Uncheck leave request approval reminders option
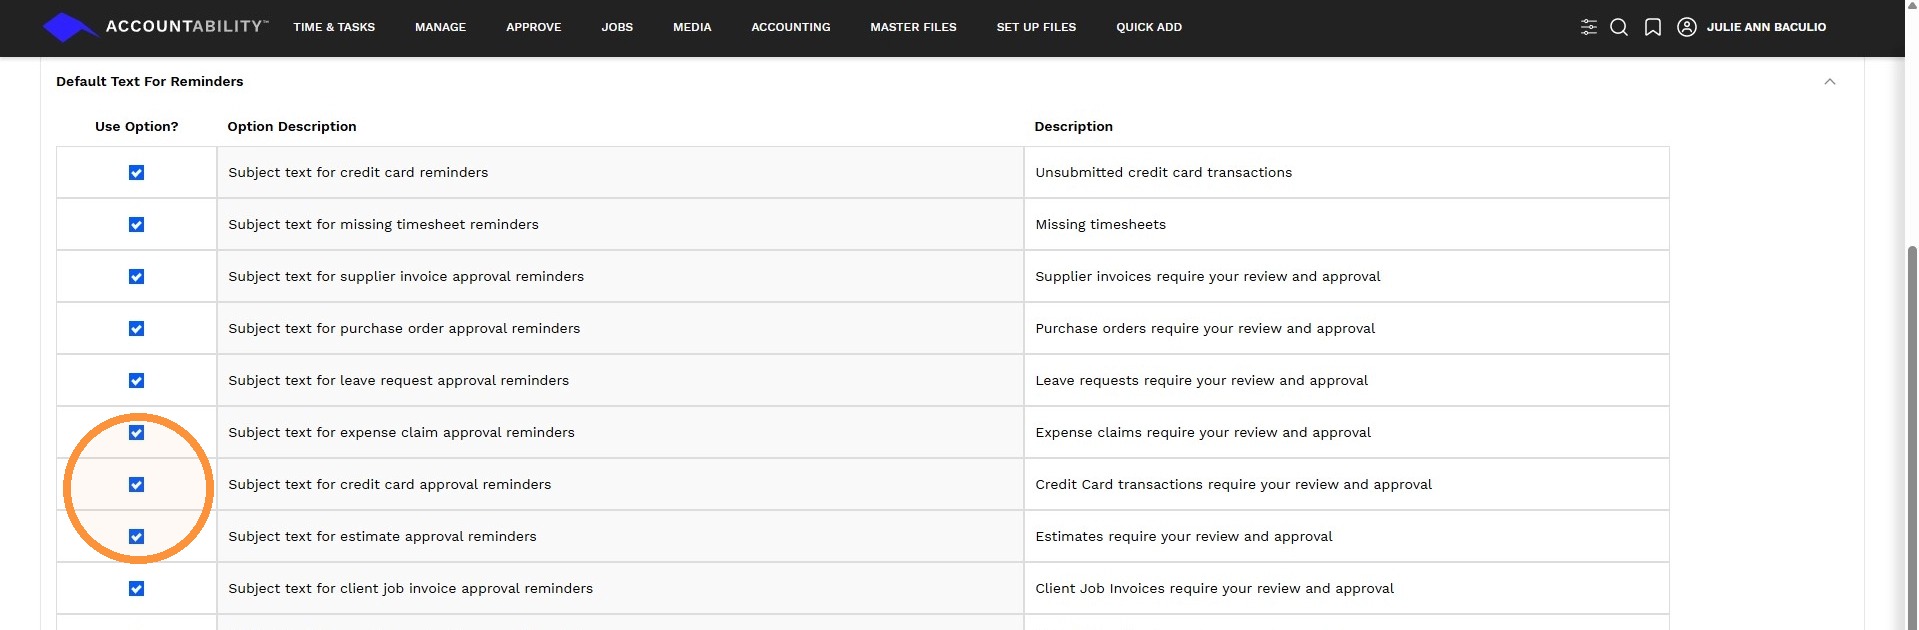The height and width of the screenshot is (630, 1919). pyautogui.click(x=137, y=381)
